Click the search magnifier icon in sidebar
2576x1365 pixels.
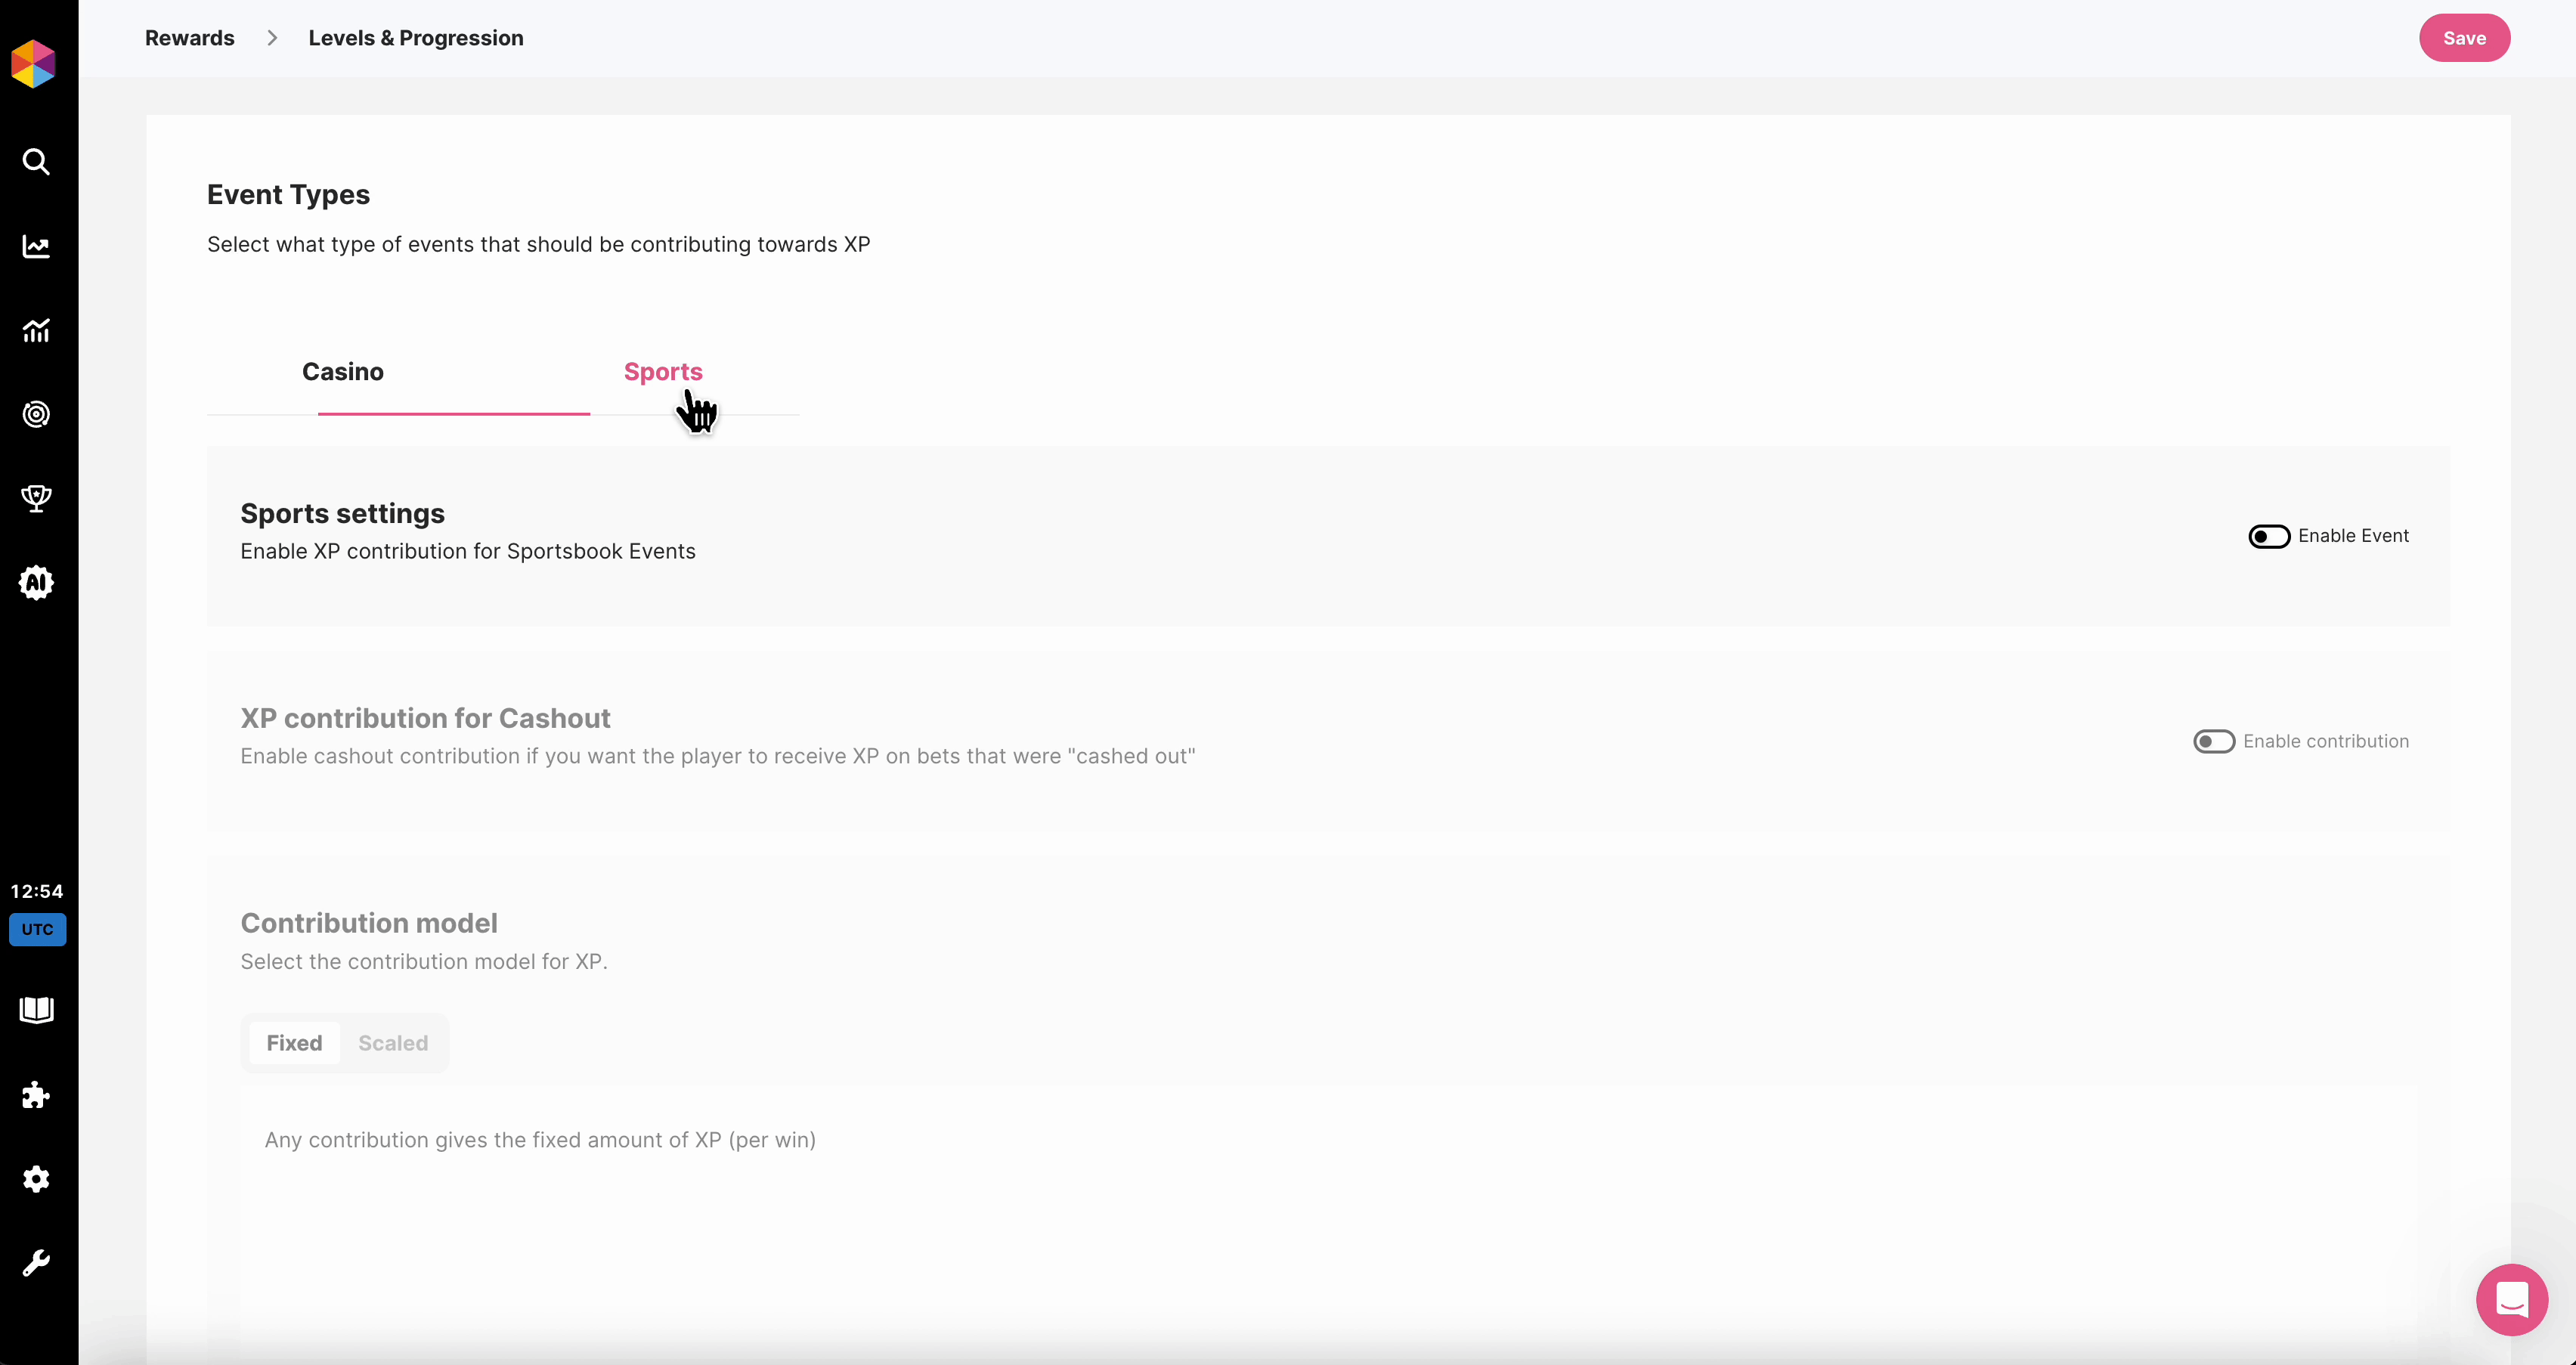36,162
